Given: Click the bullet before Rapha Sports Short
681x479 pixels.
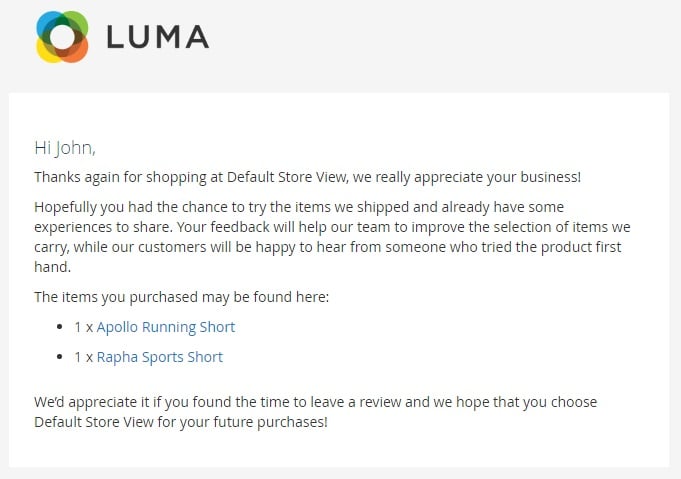Looking at the screenshot, I should coord(60,357).
